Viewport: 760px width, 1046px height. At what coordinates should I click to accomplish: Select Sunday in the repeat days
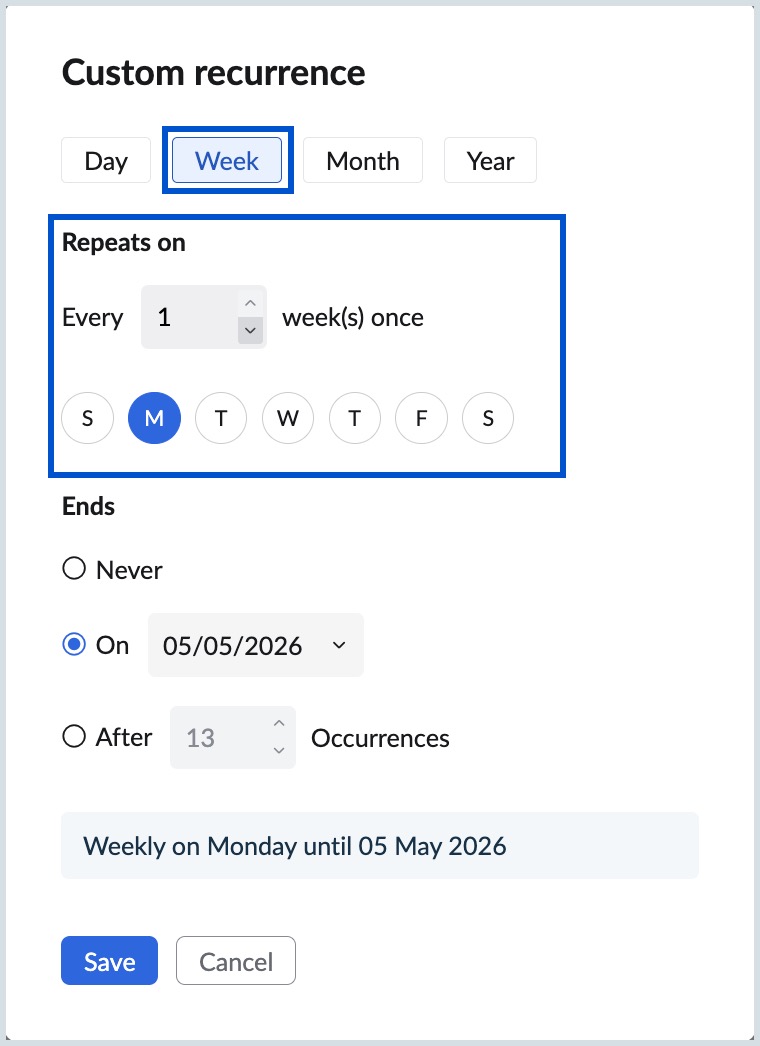[x=87, y=418]
